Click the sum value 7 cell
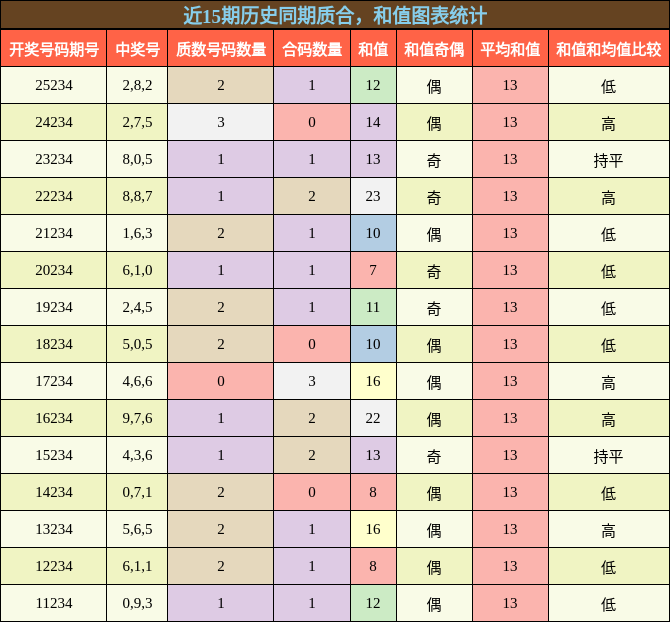This screenshot has width=670, height=622. 373,270
